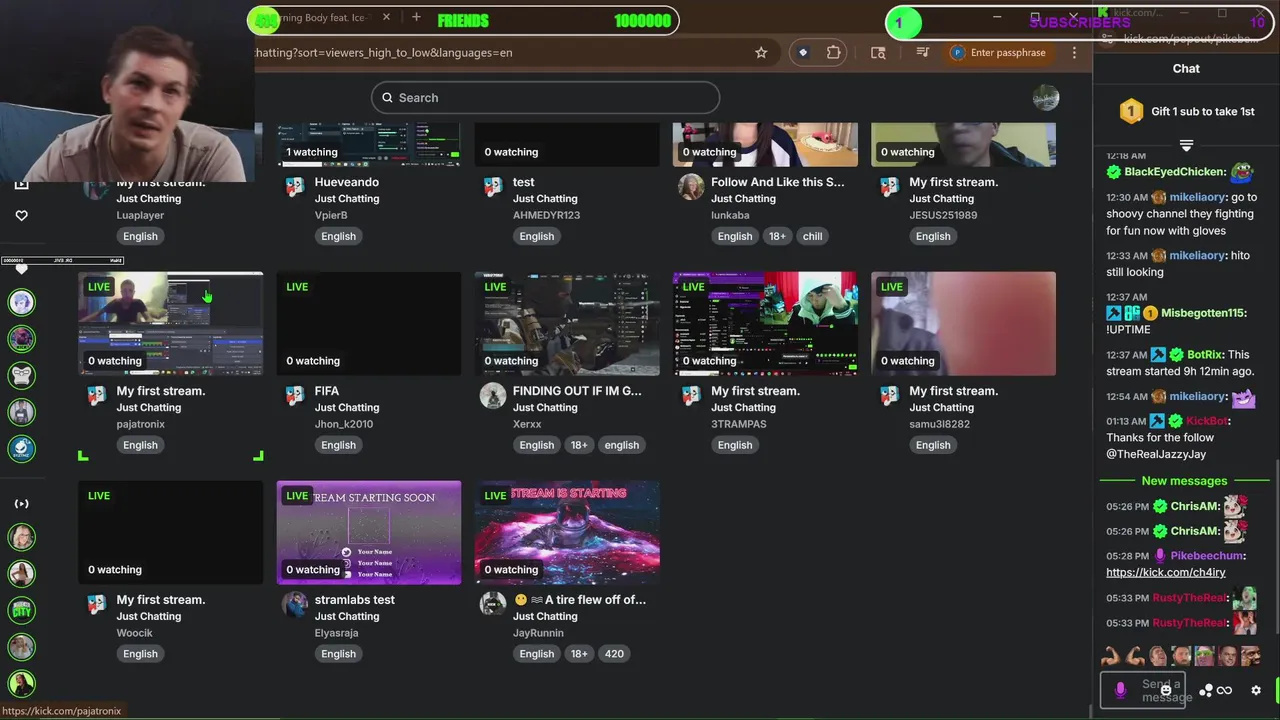Select the lowercase 'english' tag on Xerxx's stream
The height and width of the screenshot is (720, 1280).
coord(621,445)
